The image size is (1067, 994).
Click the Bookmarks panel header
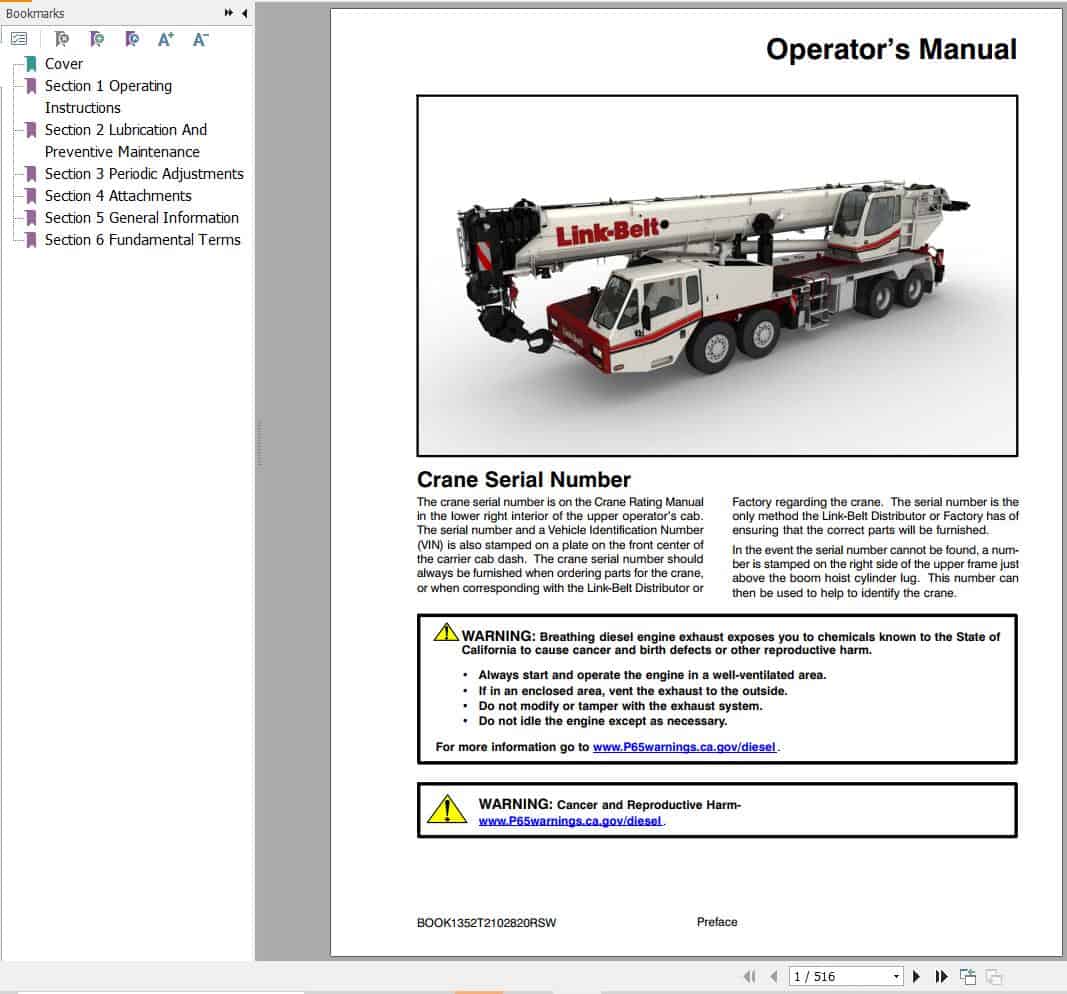pyautogui.click(x=38, y=13)
